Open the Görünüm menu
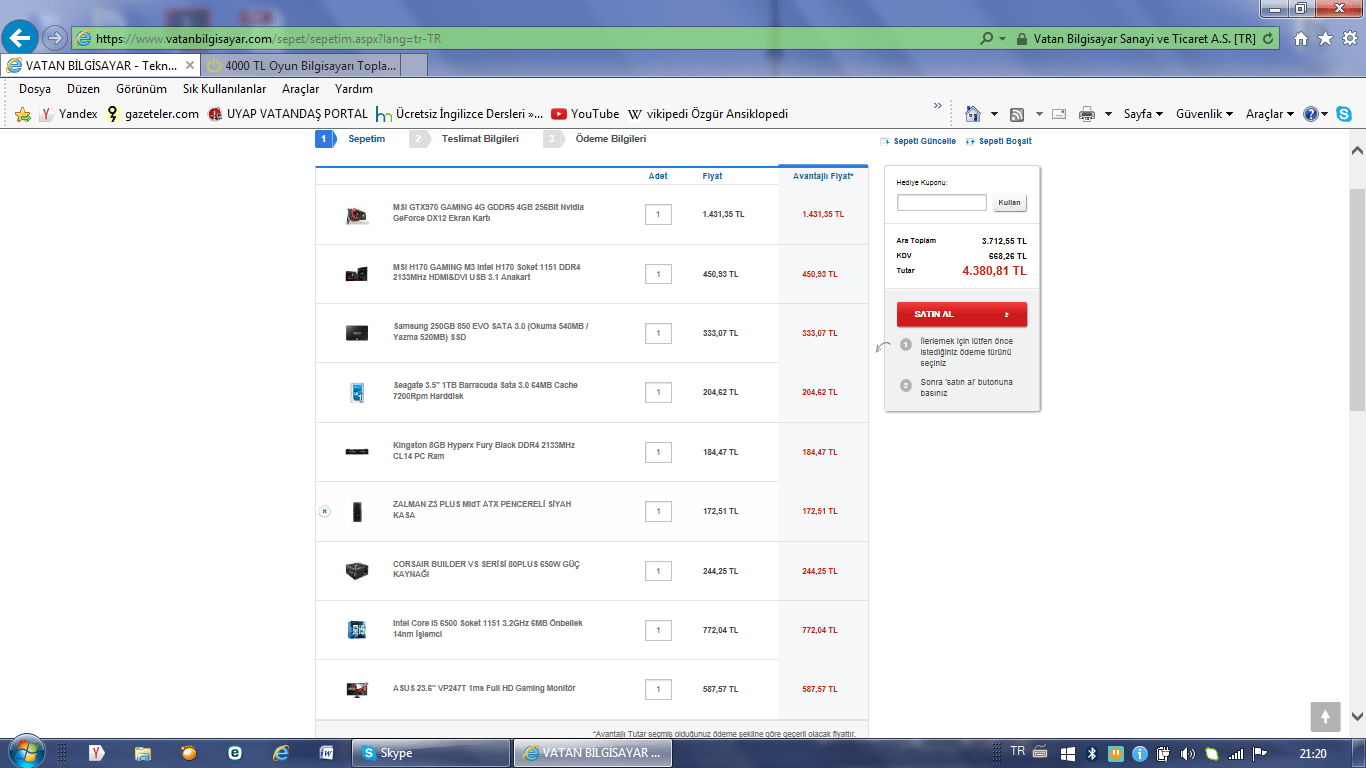This screenshot has height=768, width=1366. pos(141,89)
